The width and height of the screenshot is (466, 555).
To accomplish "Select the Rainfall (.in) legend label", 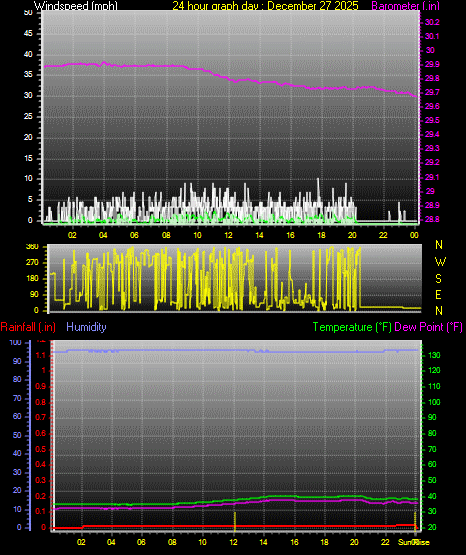I will 28,327.
